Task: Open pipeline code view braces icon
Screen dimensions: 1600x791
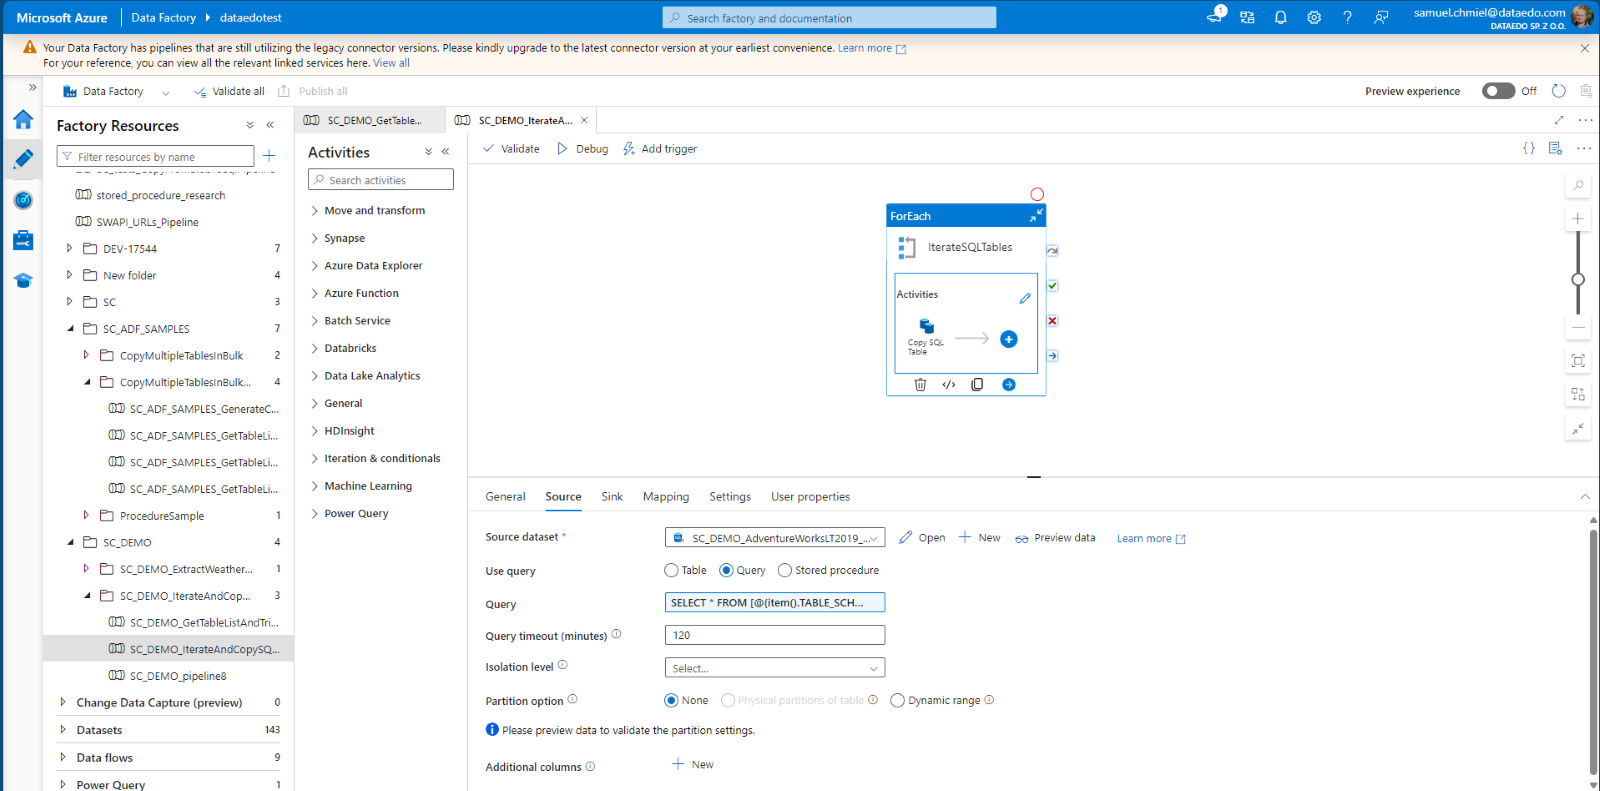Action: point(1528,148)
